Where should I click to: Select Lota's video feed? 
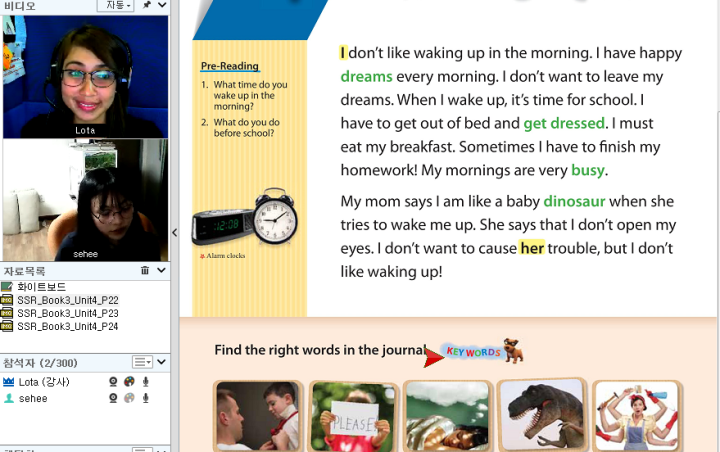click(x=85, y=77)
